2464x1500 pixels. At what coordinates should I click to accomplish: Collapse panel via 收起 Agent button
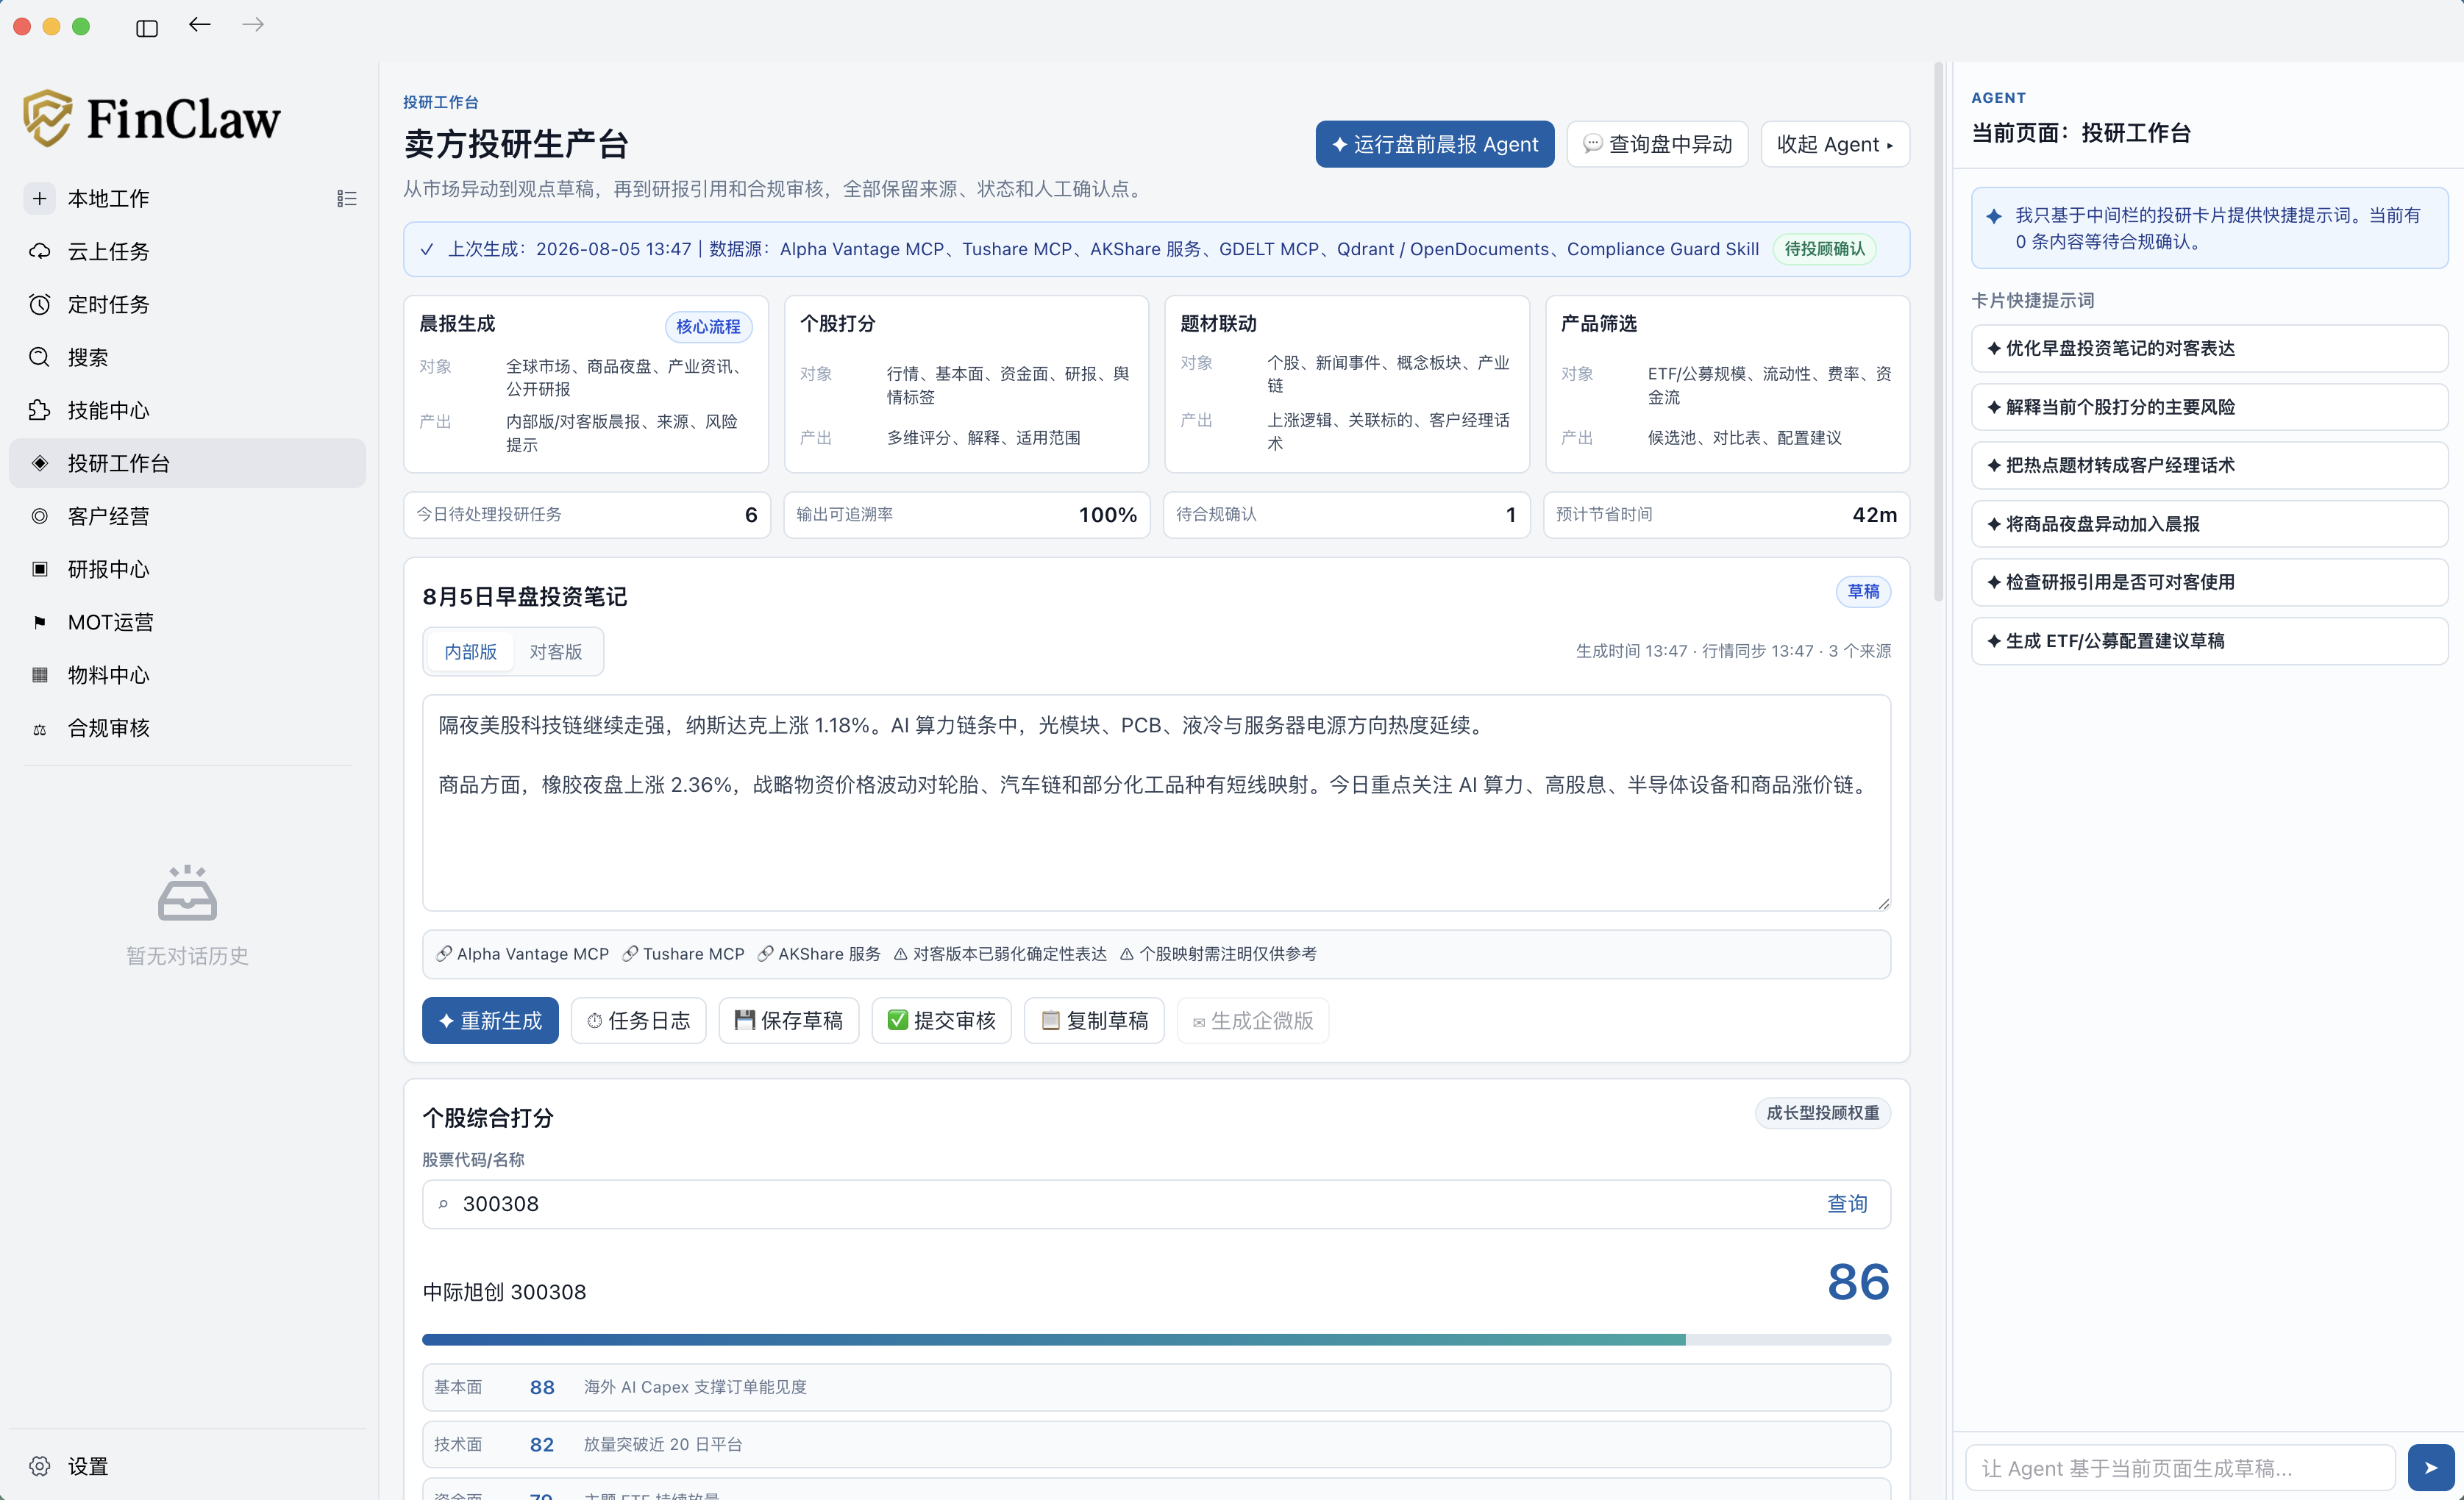tap(1835, 144)
